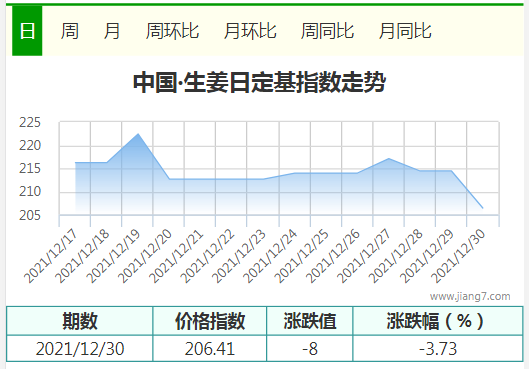The width and height of the screenshot is (529, 369).
Task: Click the 210 y-axis label
Action: pyautogui.click(x=30, y=192)
